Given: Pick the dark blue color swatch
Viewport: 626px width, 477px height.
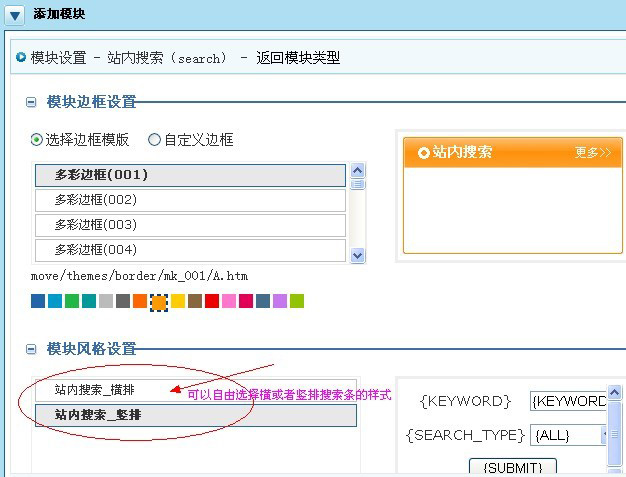Looking at the screenshot, I should tap(38, 301).
